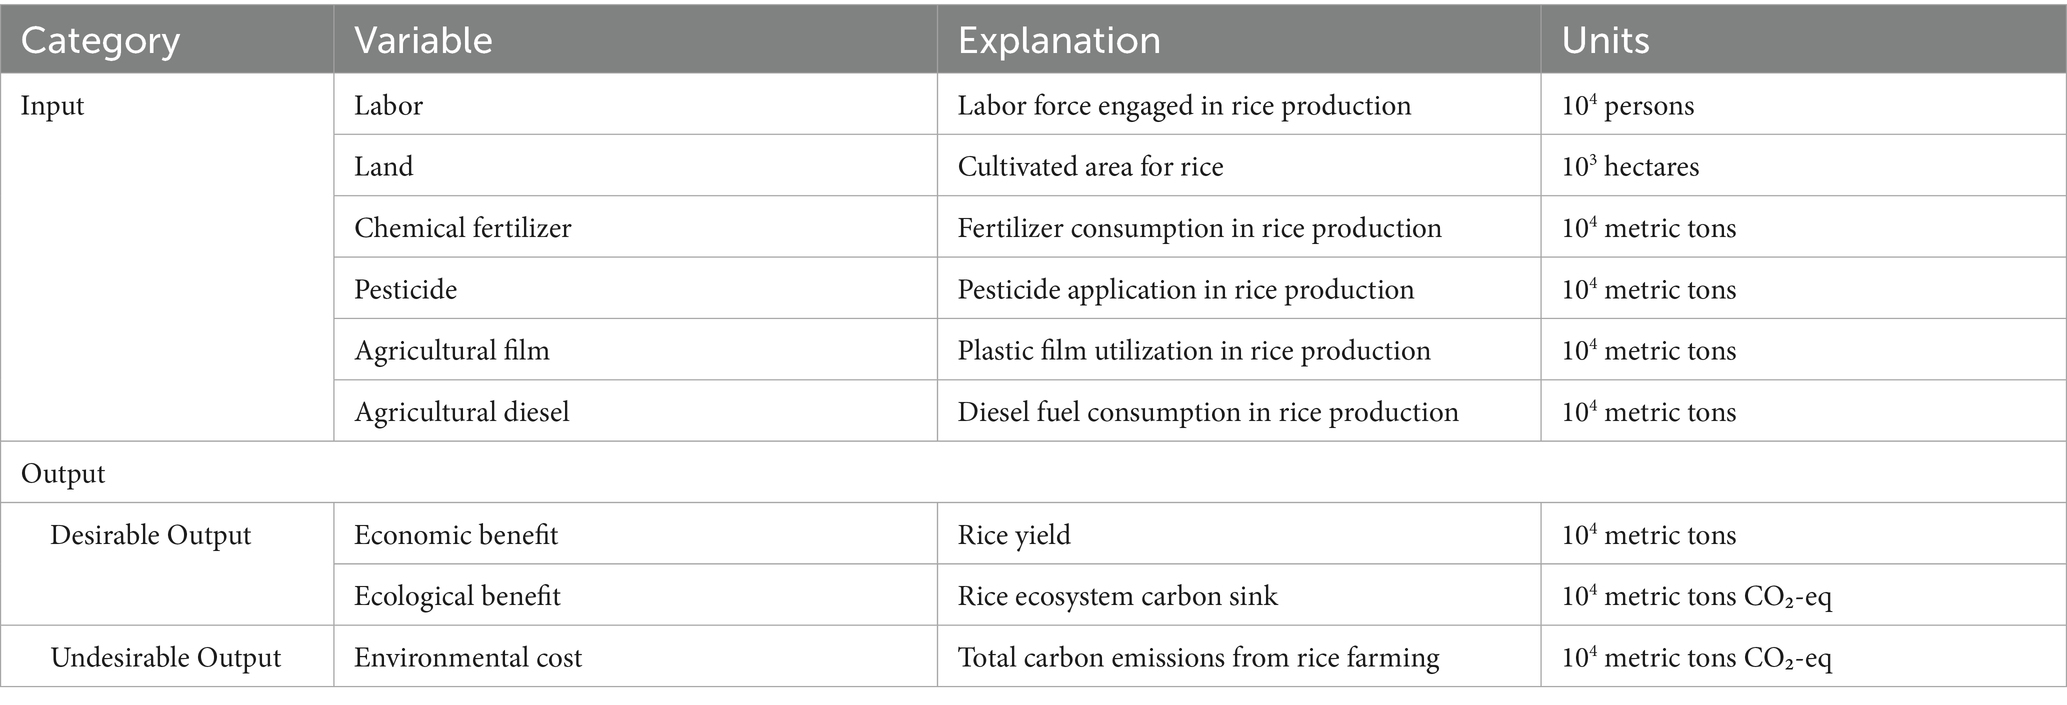Click the Pesticide variable cell
Viewport: 2067px width, 705px height.
[405, 290]
